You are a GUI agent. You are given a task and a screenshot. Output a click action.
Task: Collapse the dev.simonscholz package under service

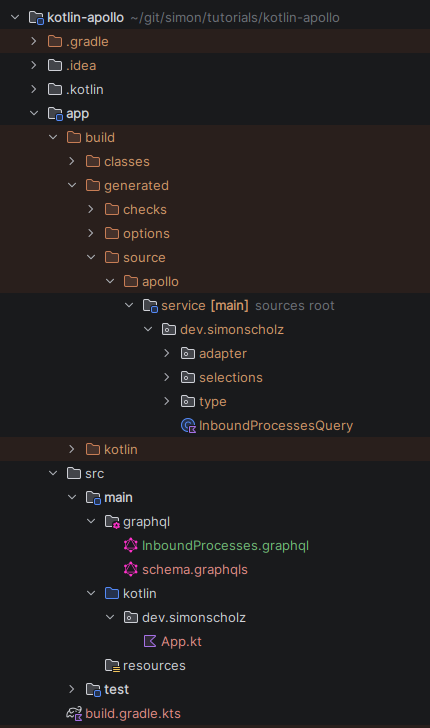click(148, 329)
